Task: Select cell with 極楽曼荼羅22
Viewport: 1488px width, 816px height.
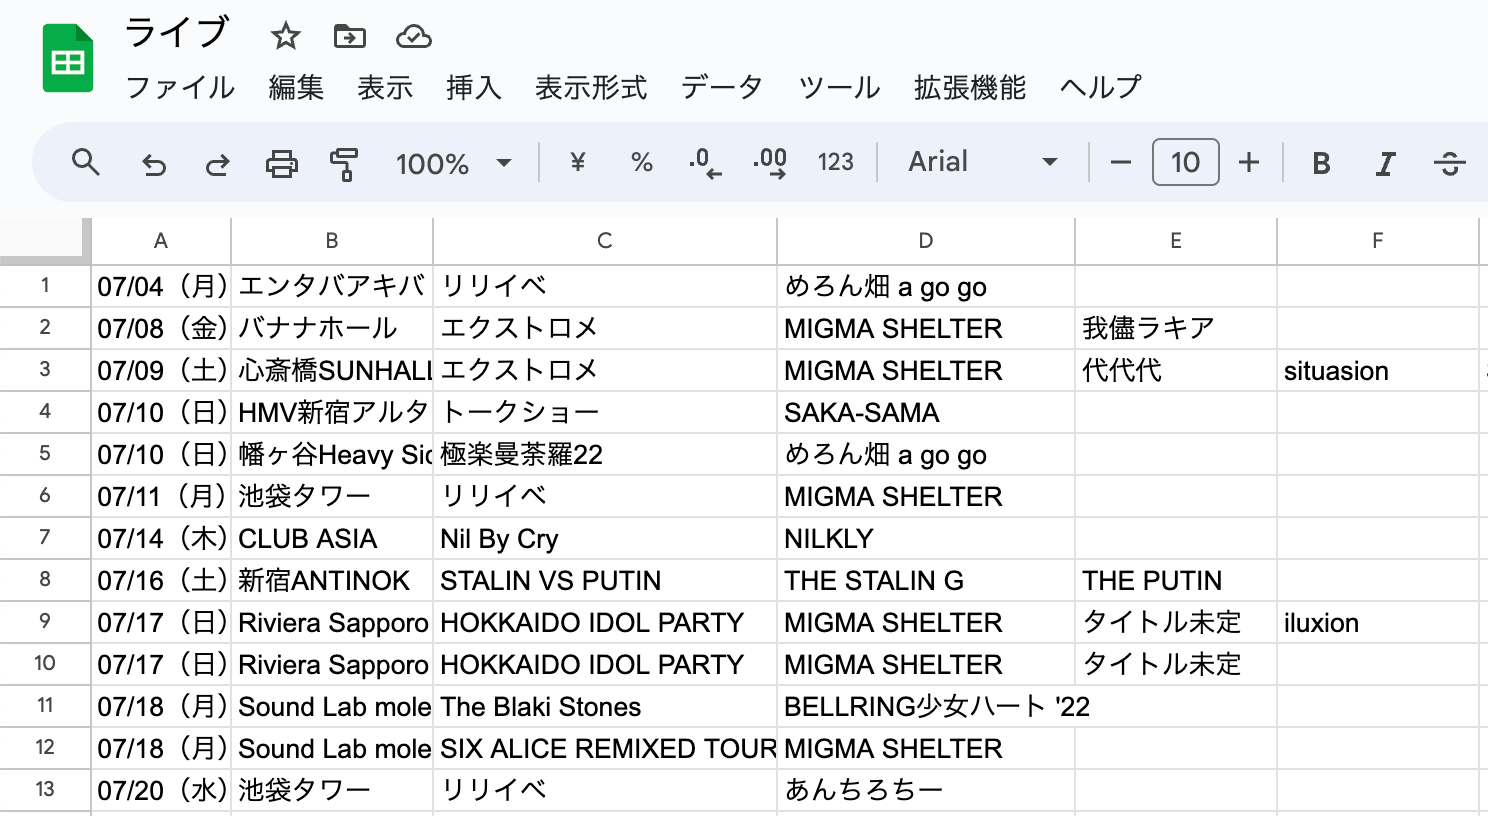Action: tap(605, 455)
